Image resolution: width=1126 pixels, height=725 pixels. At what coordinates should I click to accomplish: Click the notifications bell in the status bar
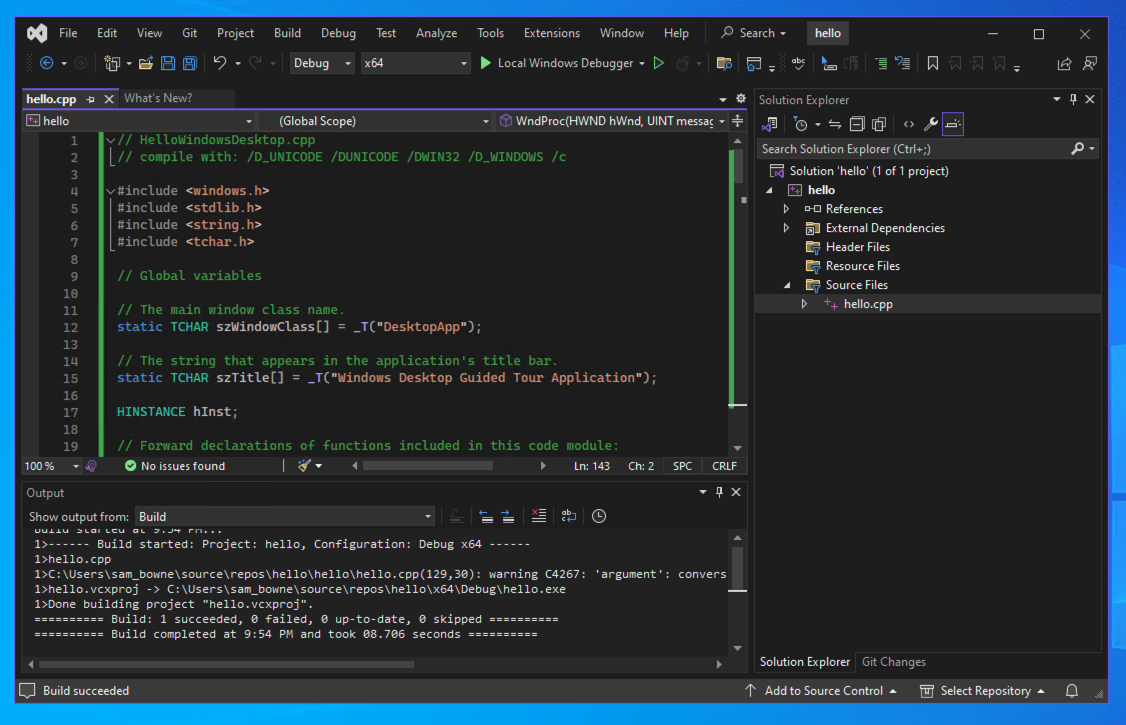point(1072,691)
